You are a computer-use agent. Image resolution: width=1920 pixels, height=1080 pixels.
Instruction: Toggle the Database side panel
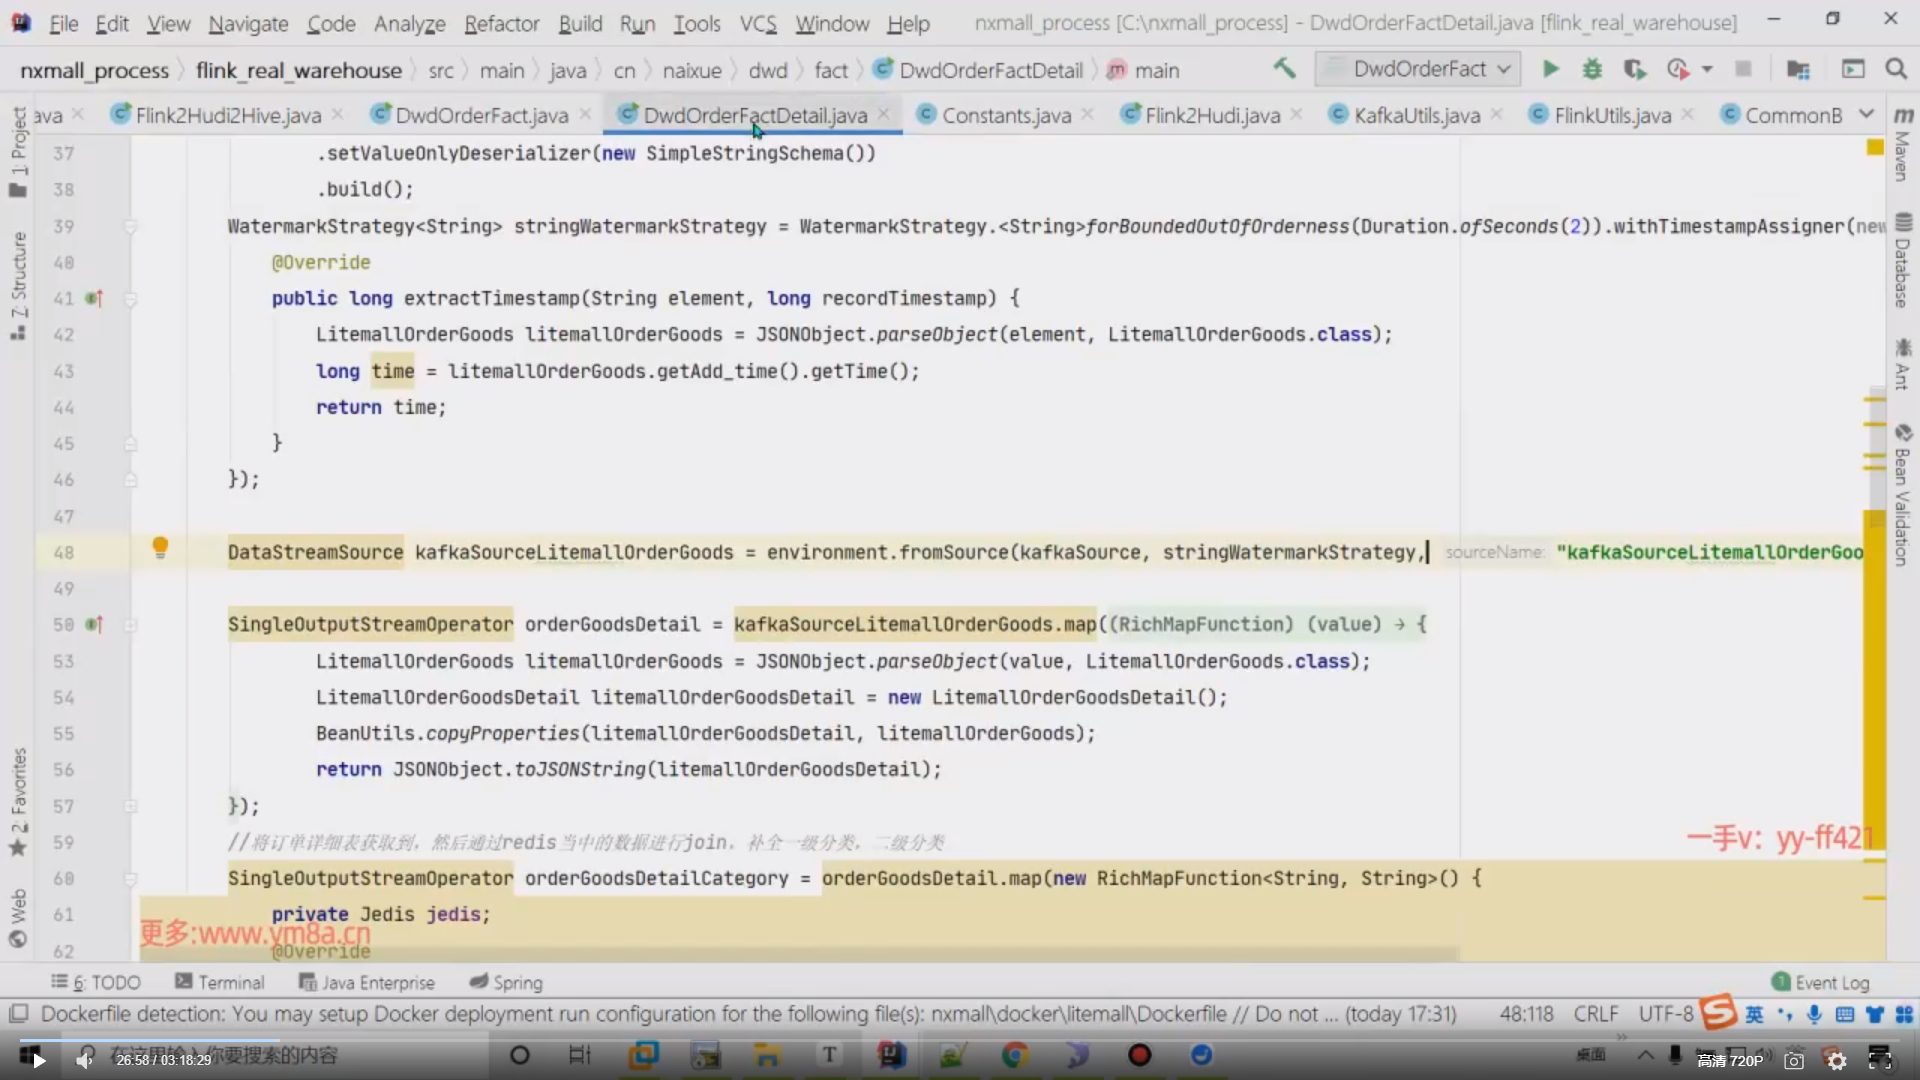coord(1903,260)
